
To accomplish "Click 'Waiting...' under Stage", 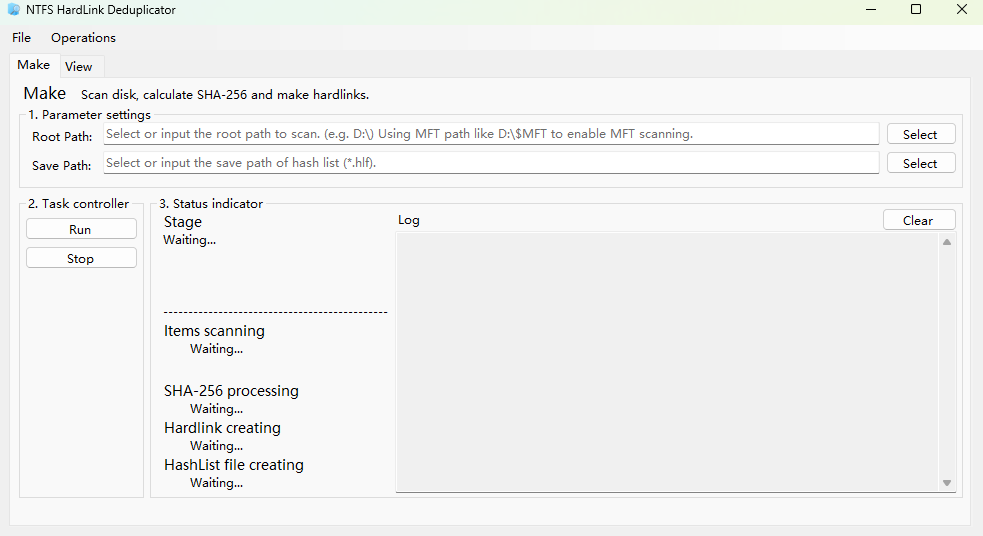I will click(x=189, y=239).
